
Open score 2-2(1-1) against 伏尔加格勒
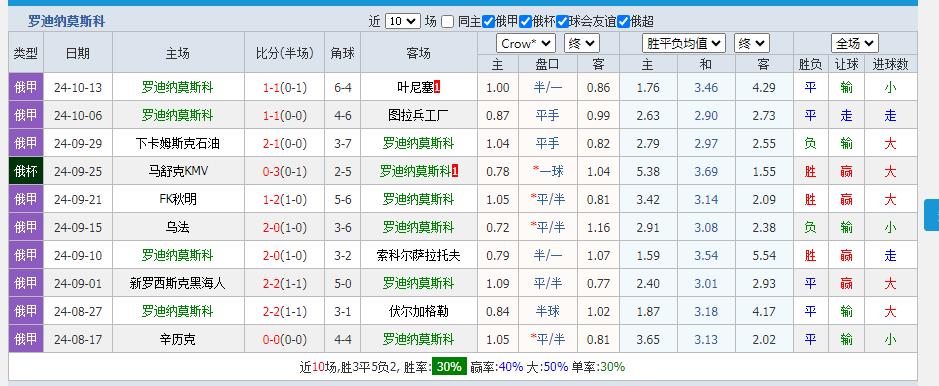(284, 311)
